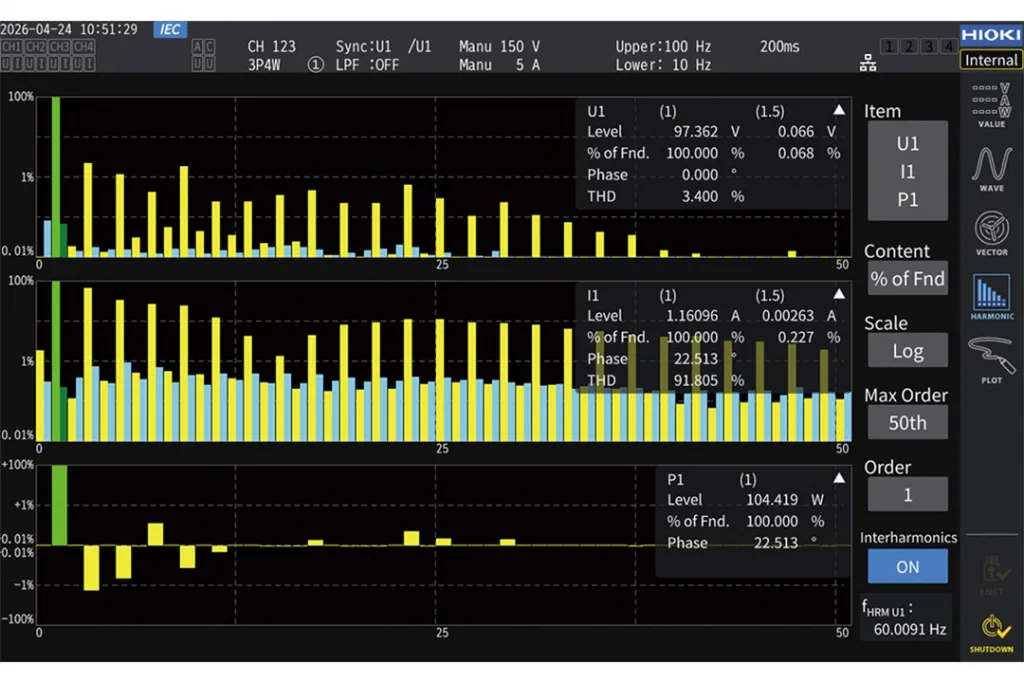
Task: Switch to the WAVE display icon
Action: pos(991,168)
